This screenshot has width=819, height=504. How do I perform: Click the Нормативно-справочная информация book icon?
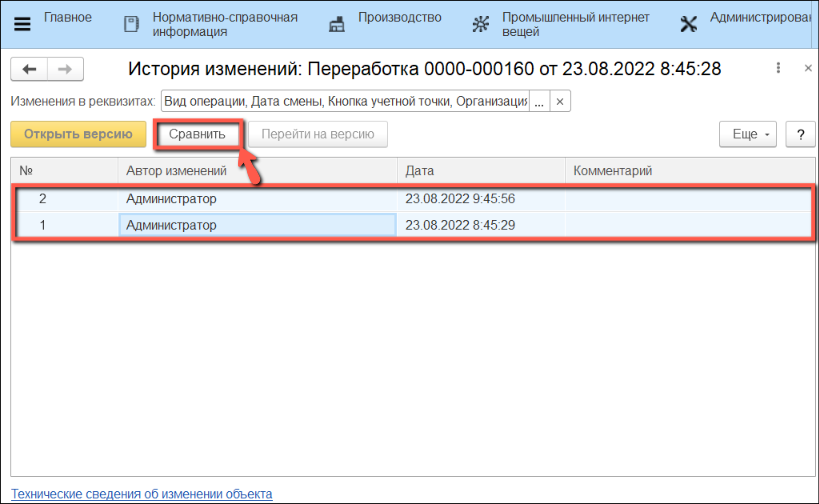(131, 24)
